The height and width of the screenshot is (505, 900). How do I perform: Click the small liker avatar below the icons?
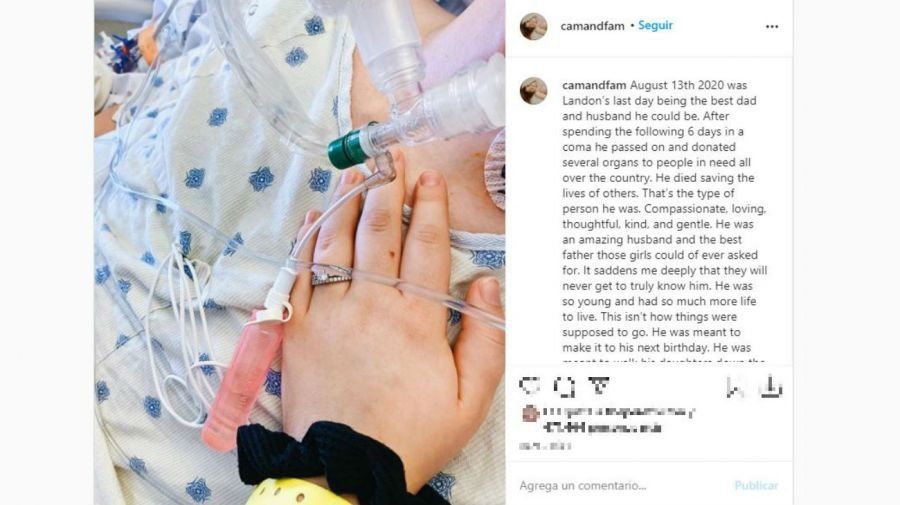coord(529,413)
